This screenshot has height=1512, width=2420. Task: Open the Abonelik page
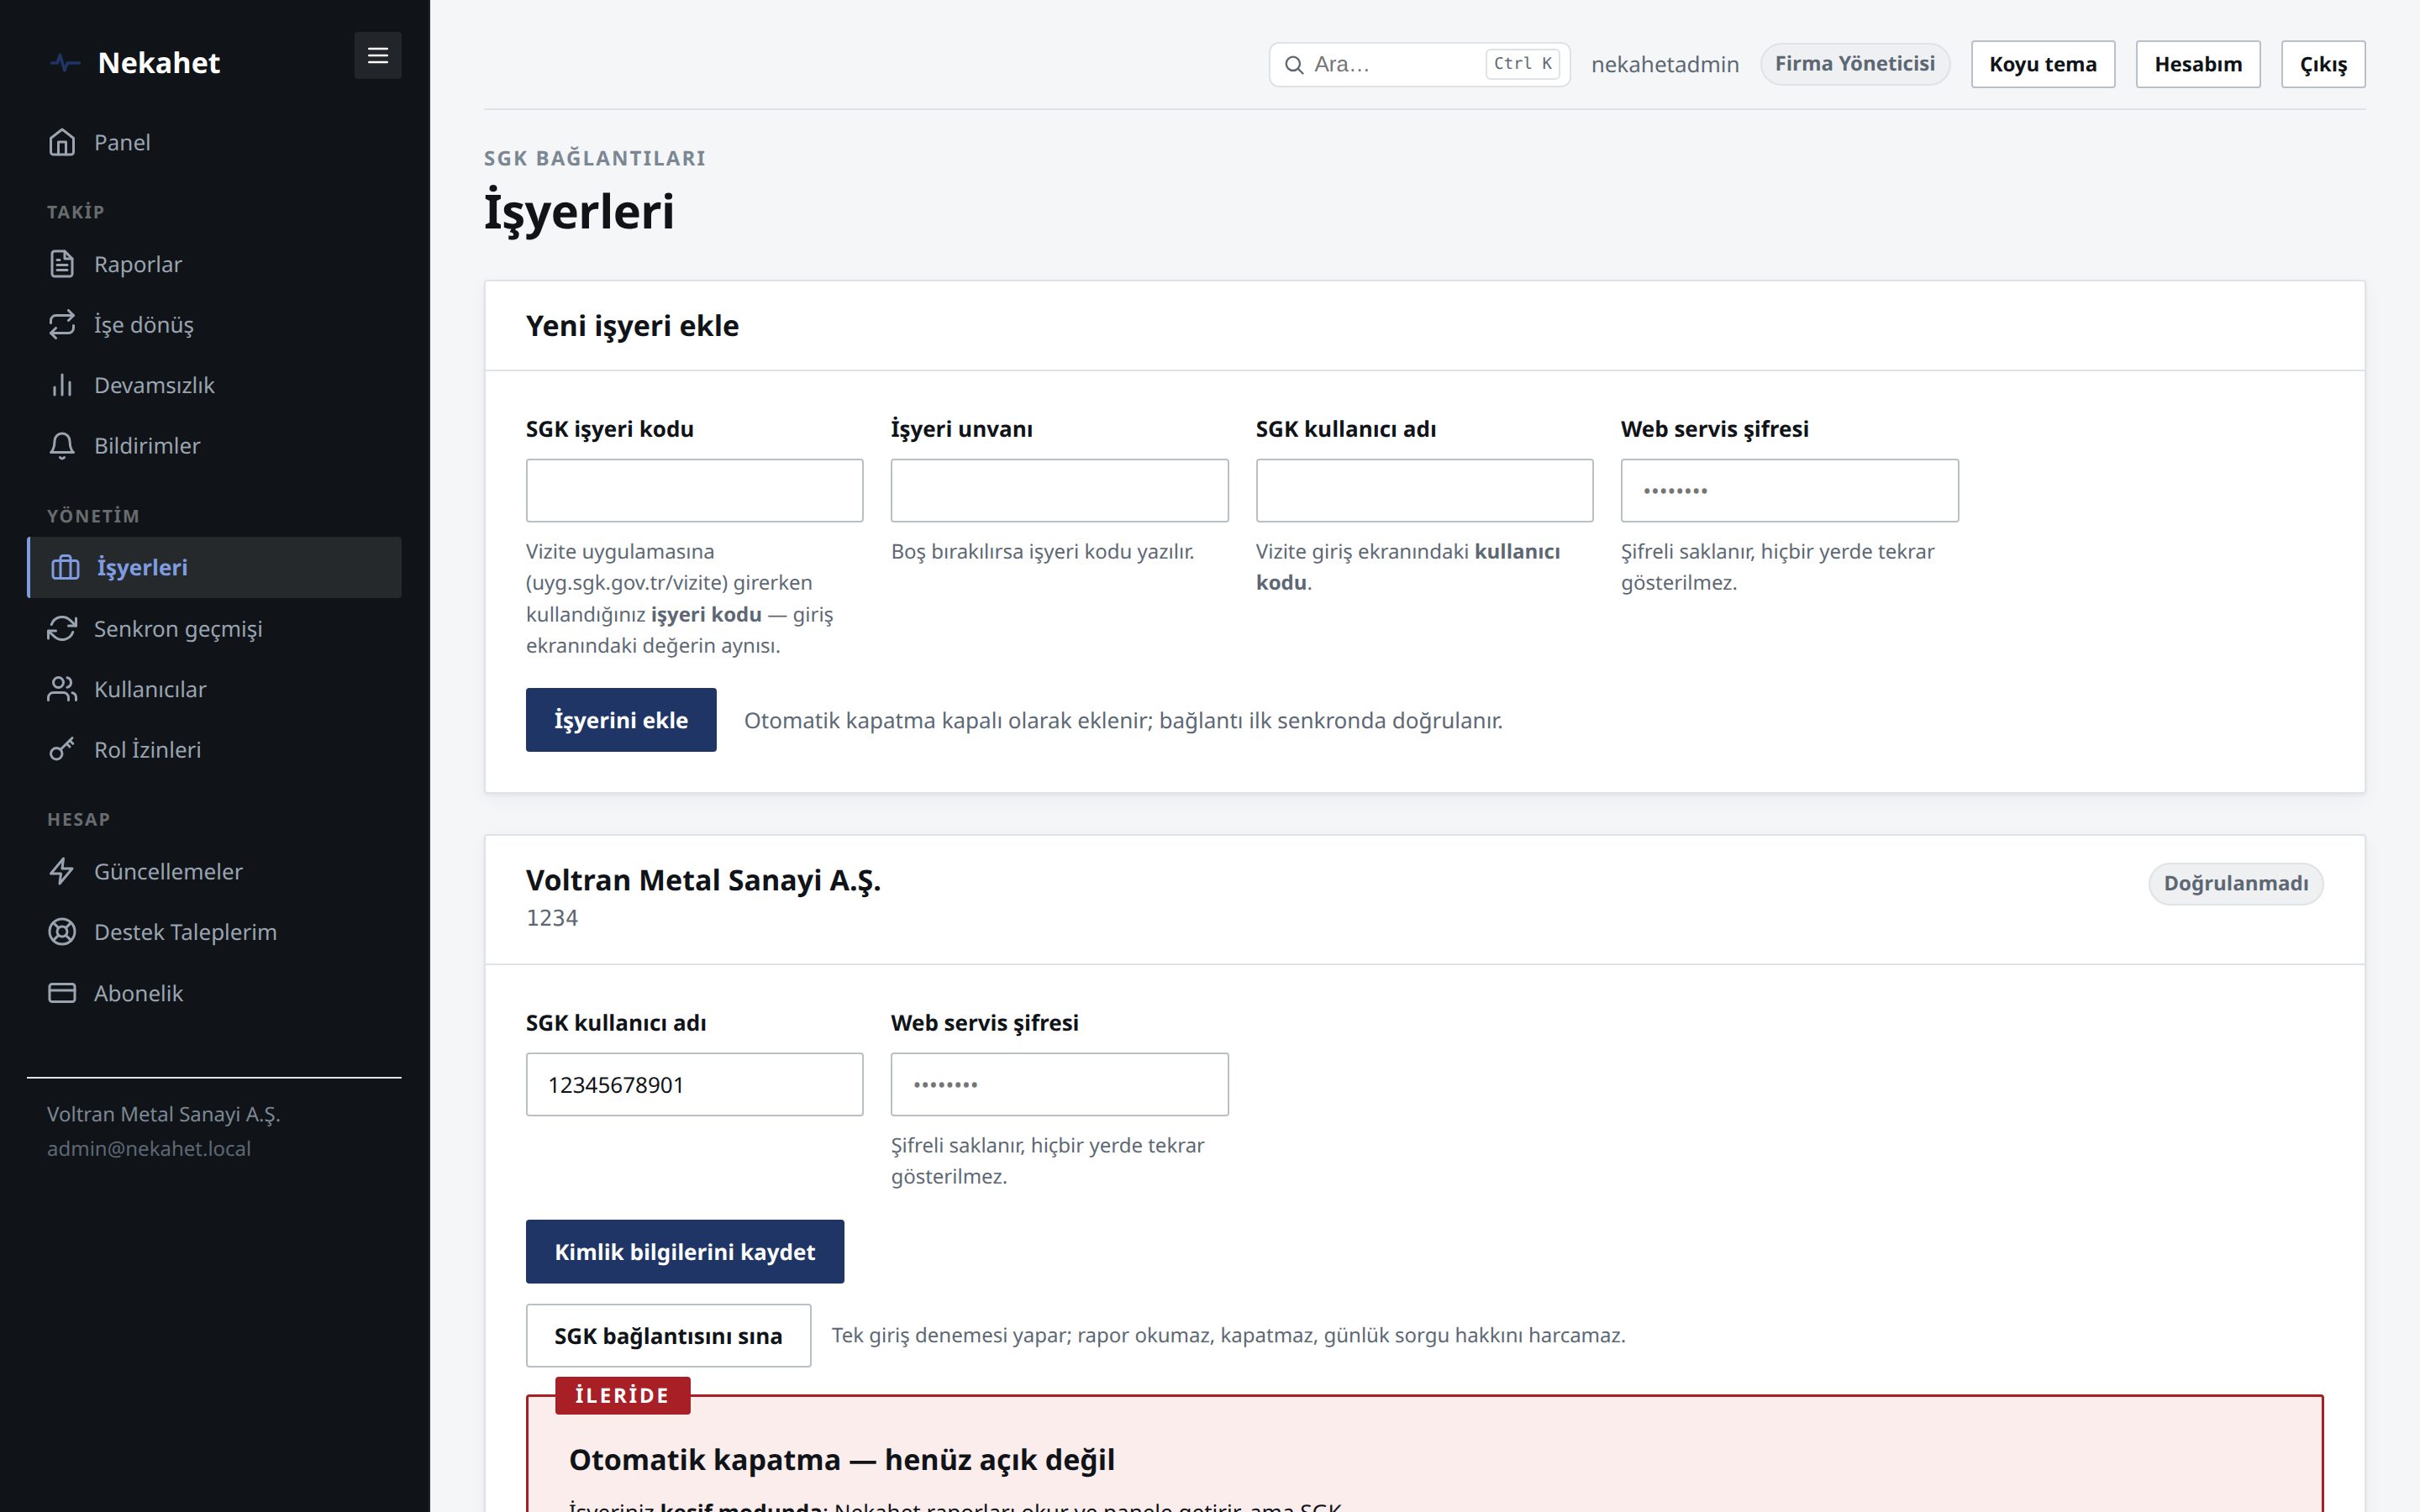tap(214, 993)
